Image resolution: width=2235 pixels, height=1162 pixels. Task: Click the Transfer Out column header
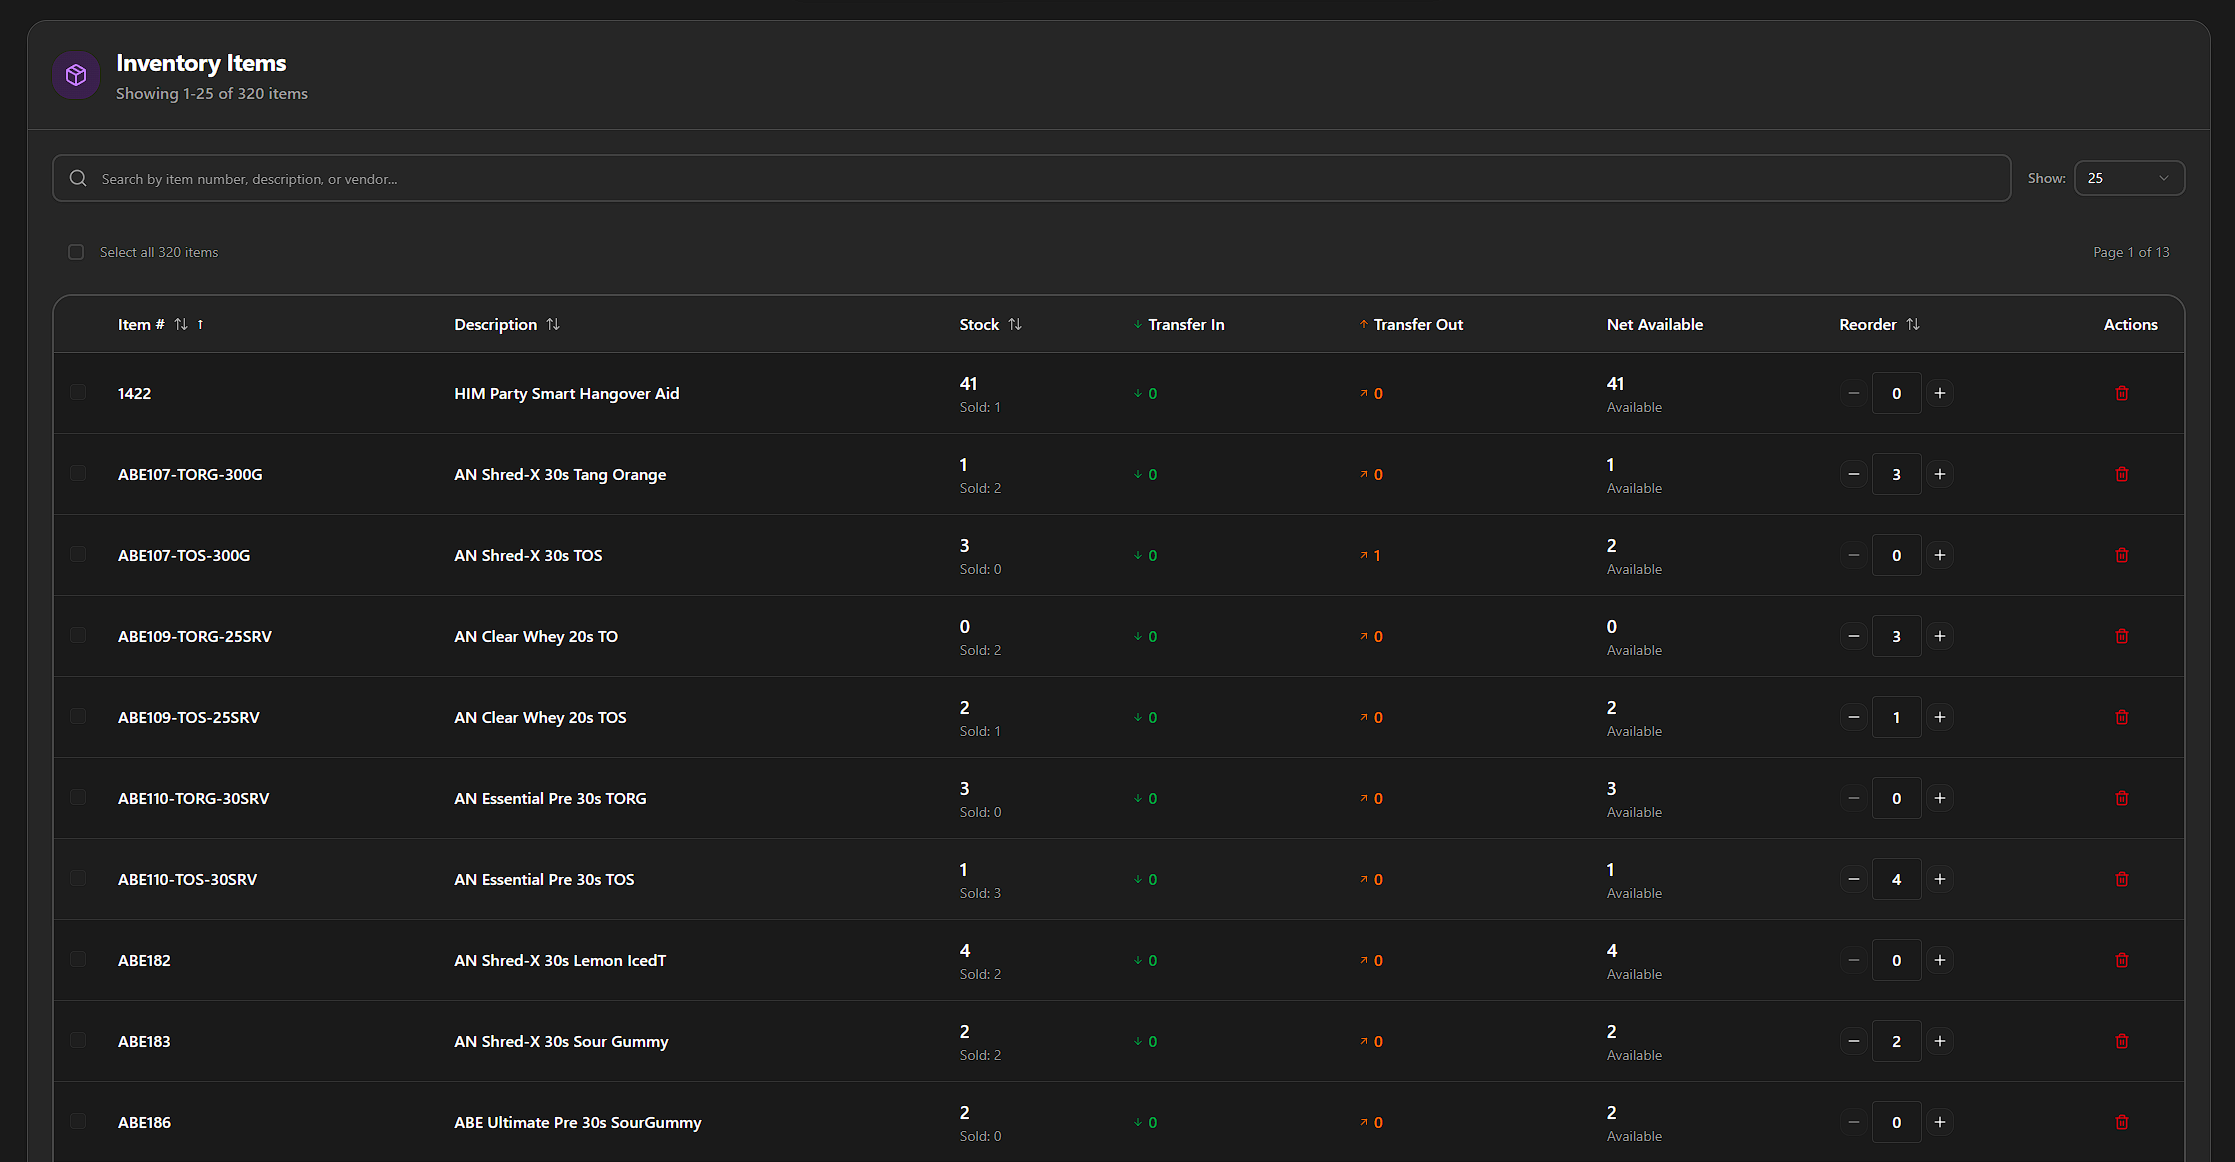click(x=1411, y=324)
